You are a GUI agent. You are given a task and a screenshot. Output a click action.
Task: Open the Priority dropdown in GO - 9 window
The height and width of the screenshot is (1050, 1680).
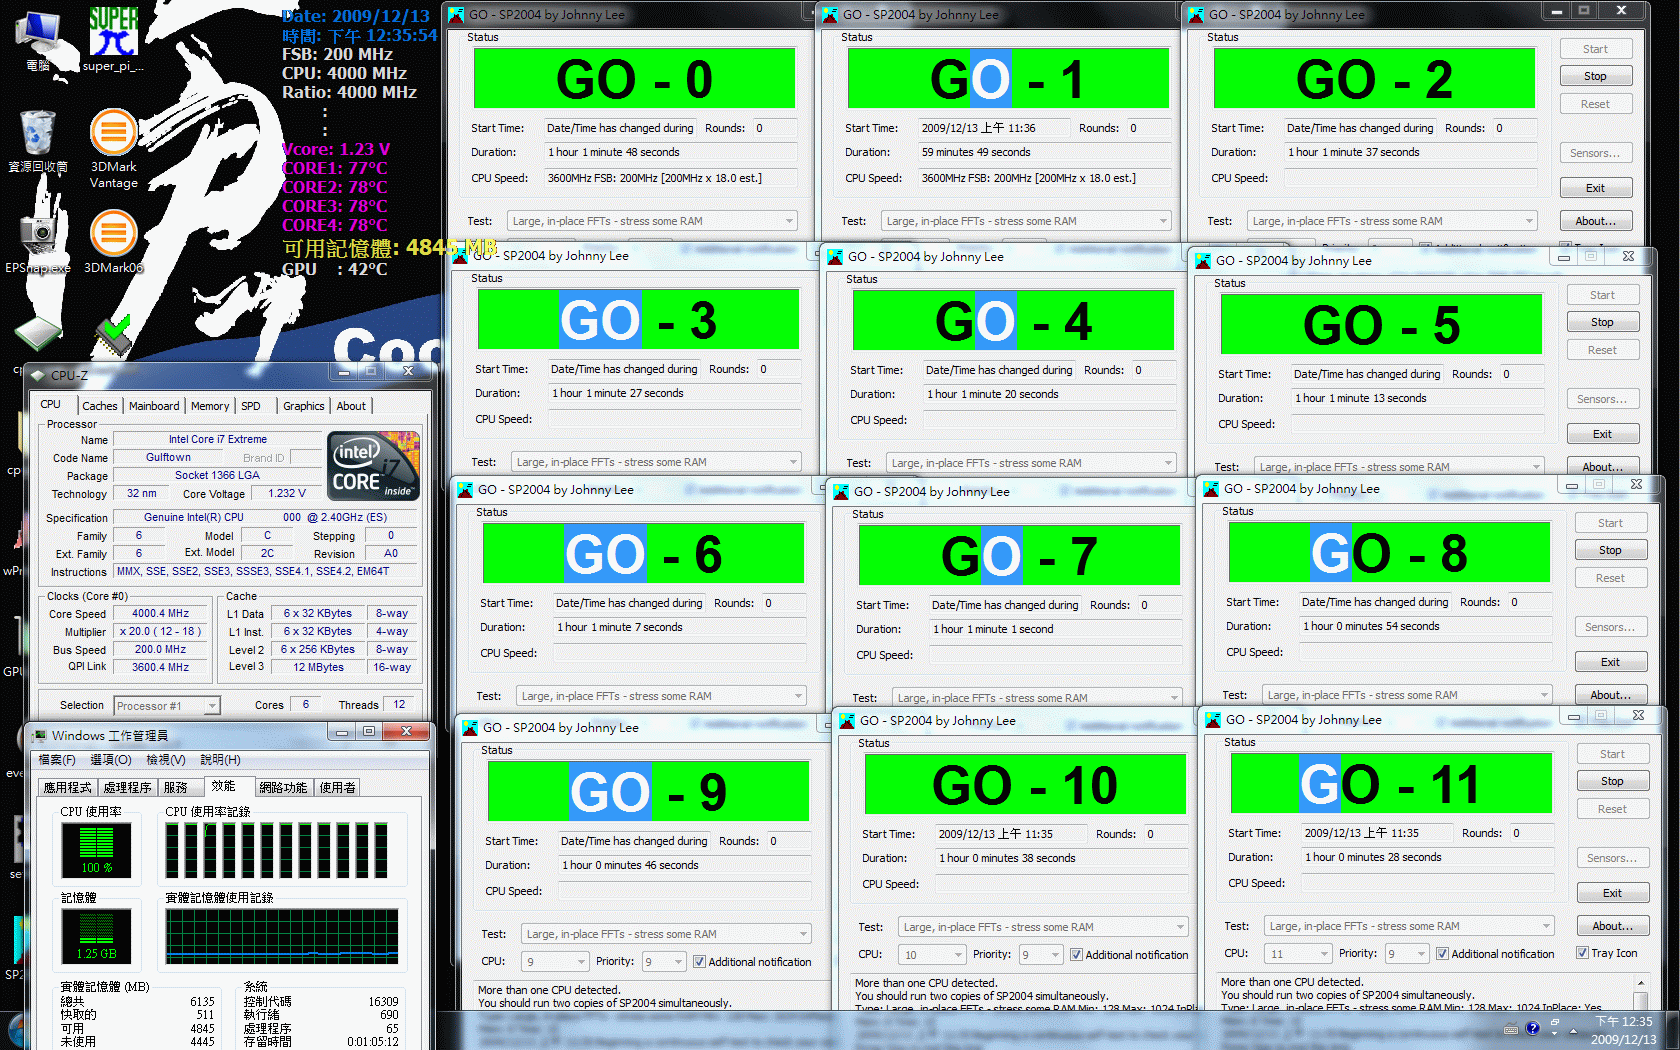664,962
